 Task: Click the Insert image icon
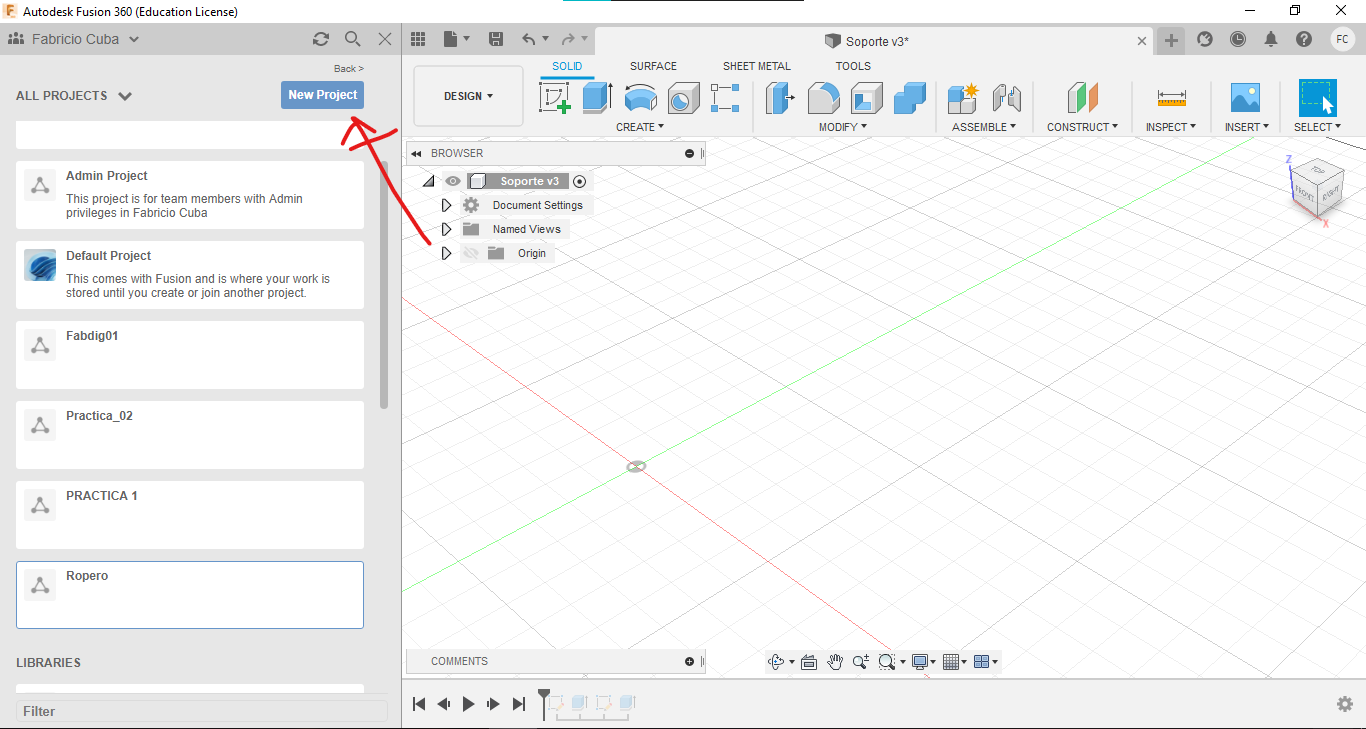click(x=1245, y=98)
